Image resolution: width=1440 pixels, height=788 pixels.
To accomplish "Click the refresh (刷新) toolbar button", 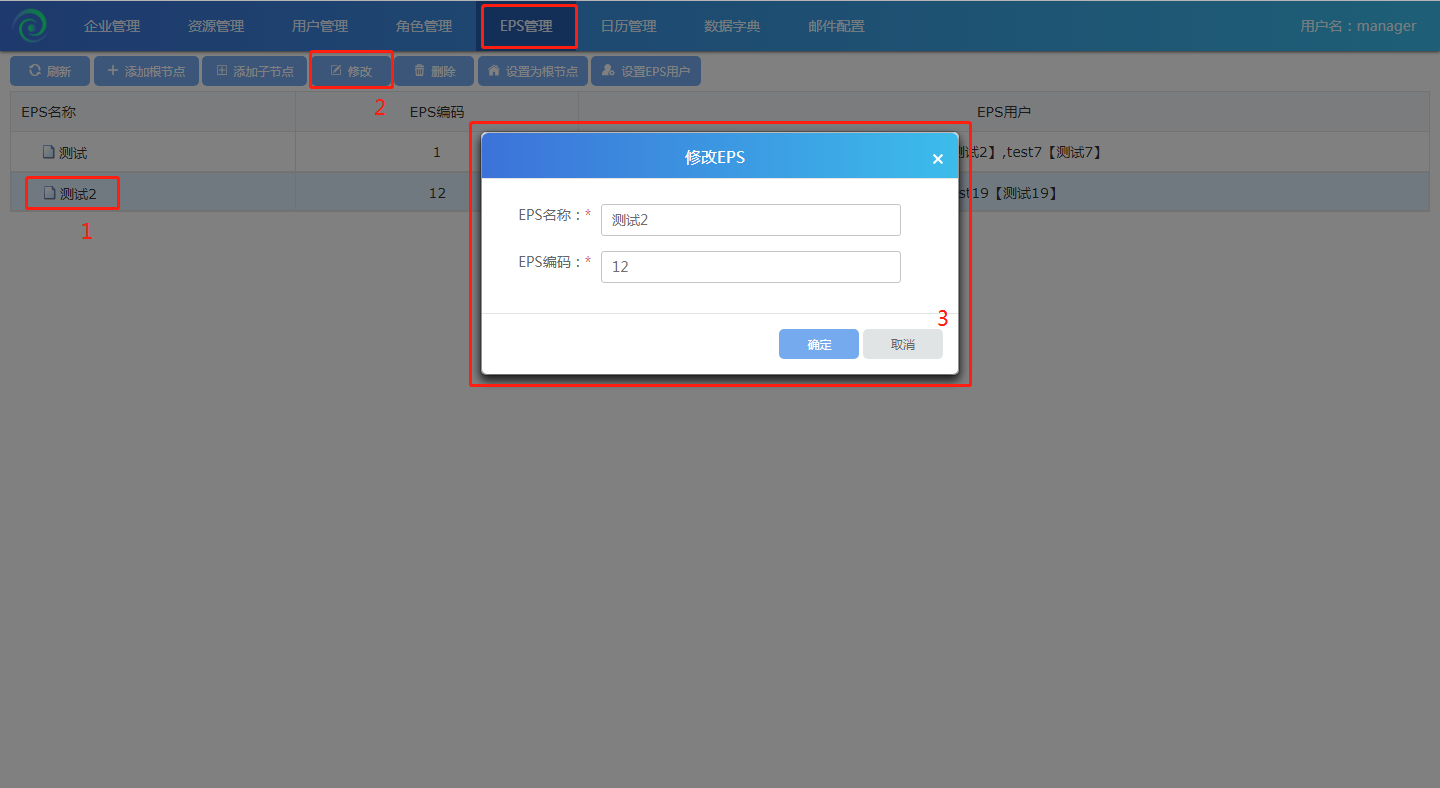I will pos(50,71).
